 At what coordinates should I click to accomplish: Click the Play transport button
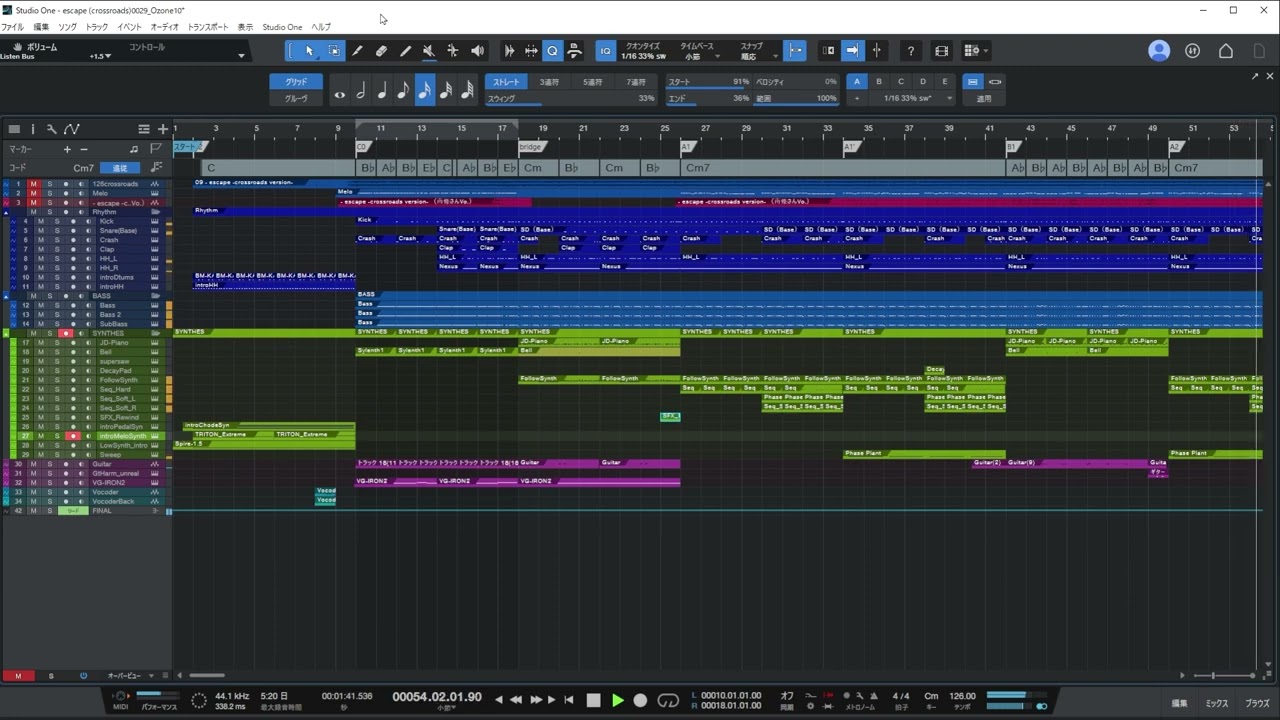tap(617, 700)
